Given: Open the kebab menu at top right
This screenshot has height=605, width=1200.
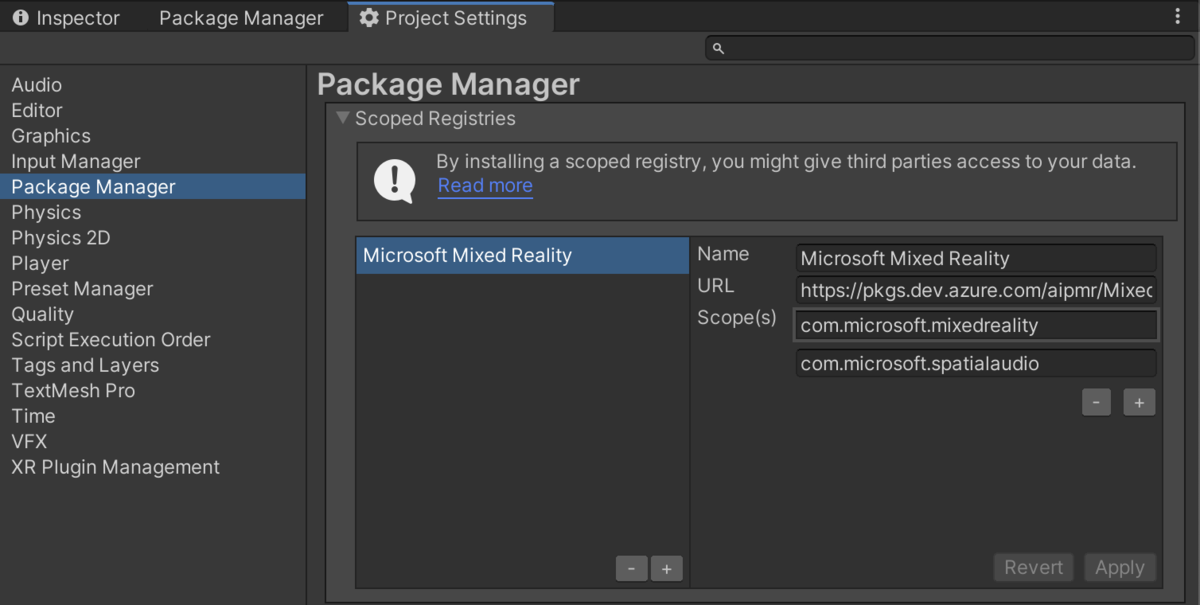Looking at the screenshot, I should (x=1177, y=17).
